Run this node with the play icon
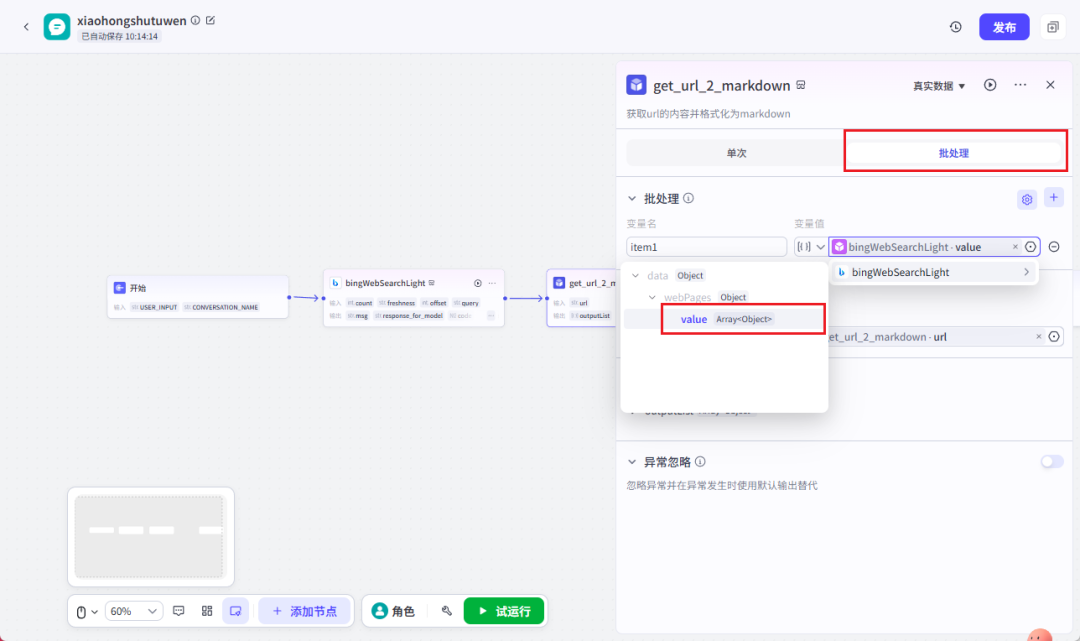 click(x=990, y=85)
